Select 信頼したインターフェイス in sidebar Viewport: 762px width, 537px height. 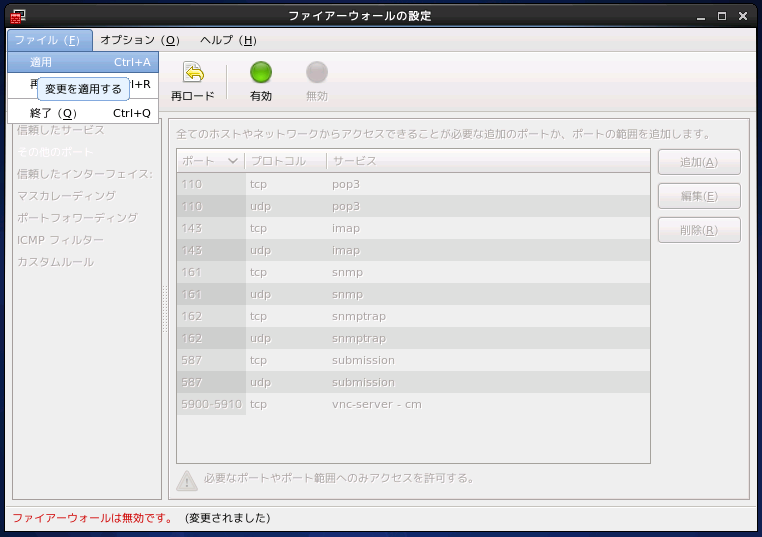click(x=85, y=174)
